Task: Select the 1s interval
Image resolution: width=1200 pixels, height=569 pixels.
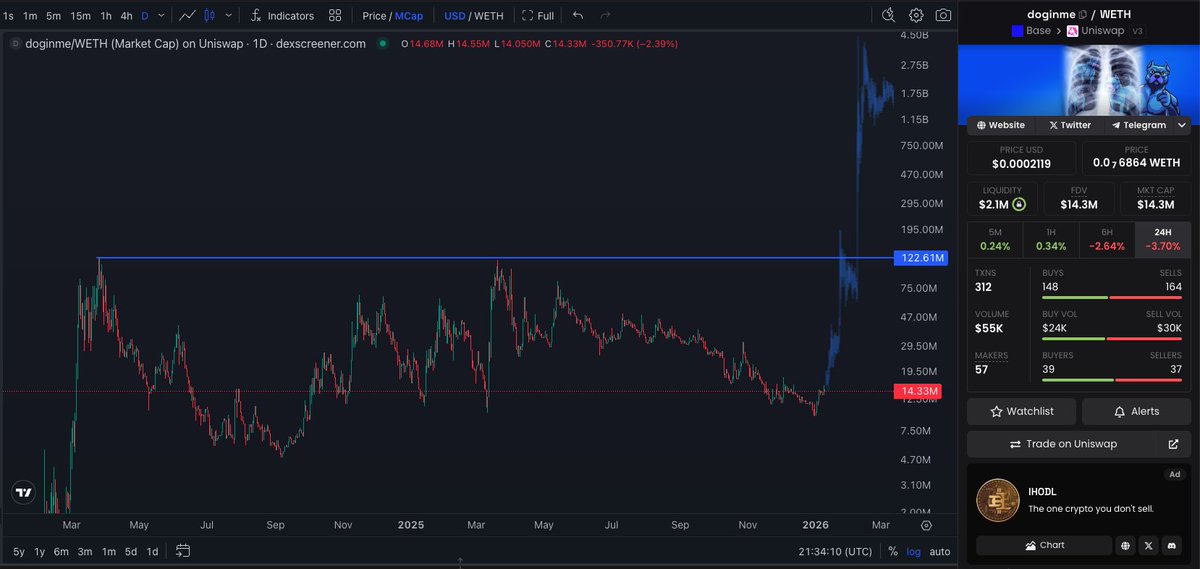Action: [x=9, y=16]
